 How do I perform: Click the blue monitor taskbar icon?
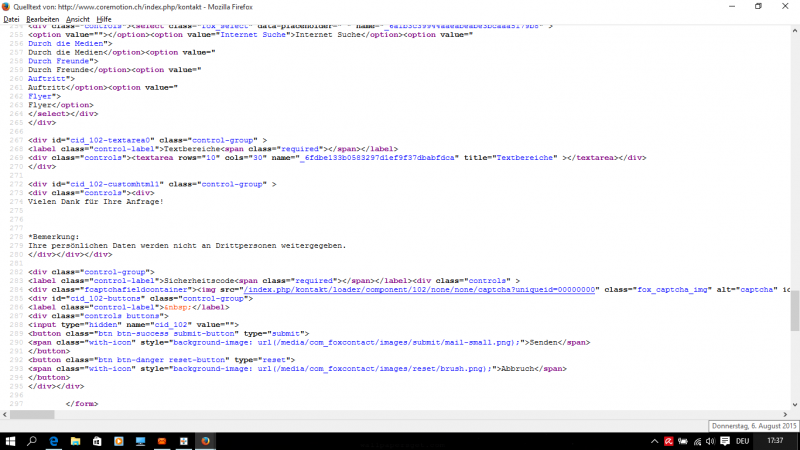click(140, 441)
